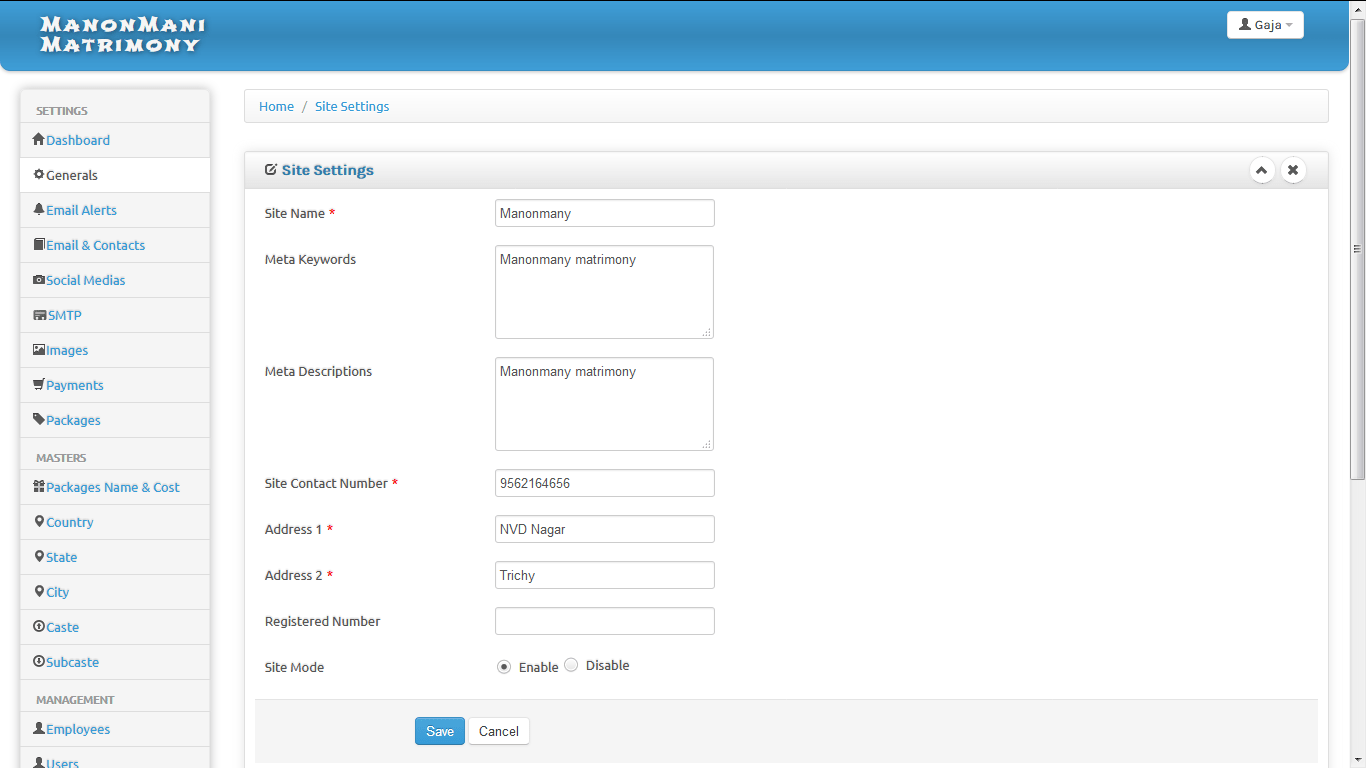
Task: Open Payments settings
Action: point(115,385)
